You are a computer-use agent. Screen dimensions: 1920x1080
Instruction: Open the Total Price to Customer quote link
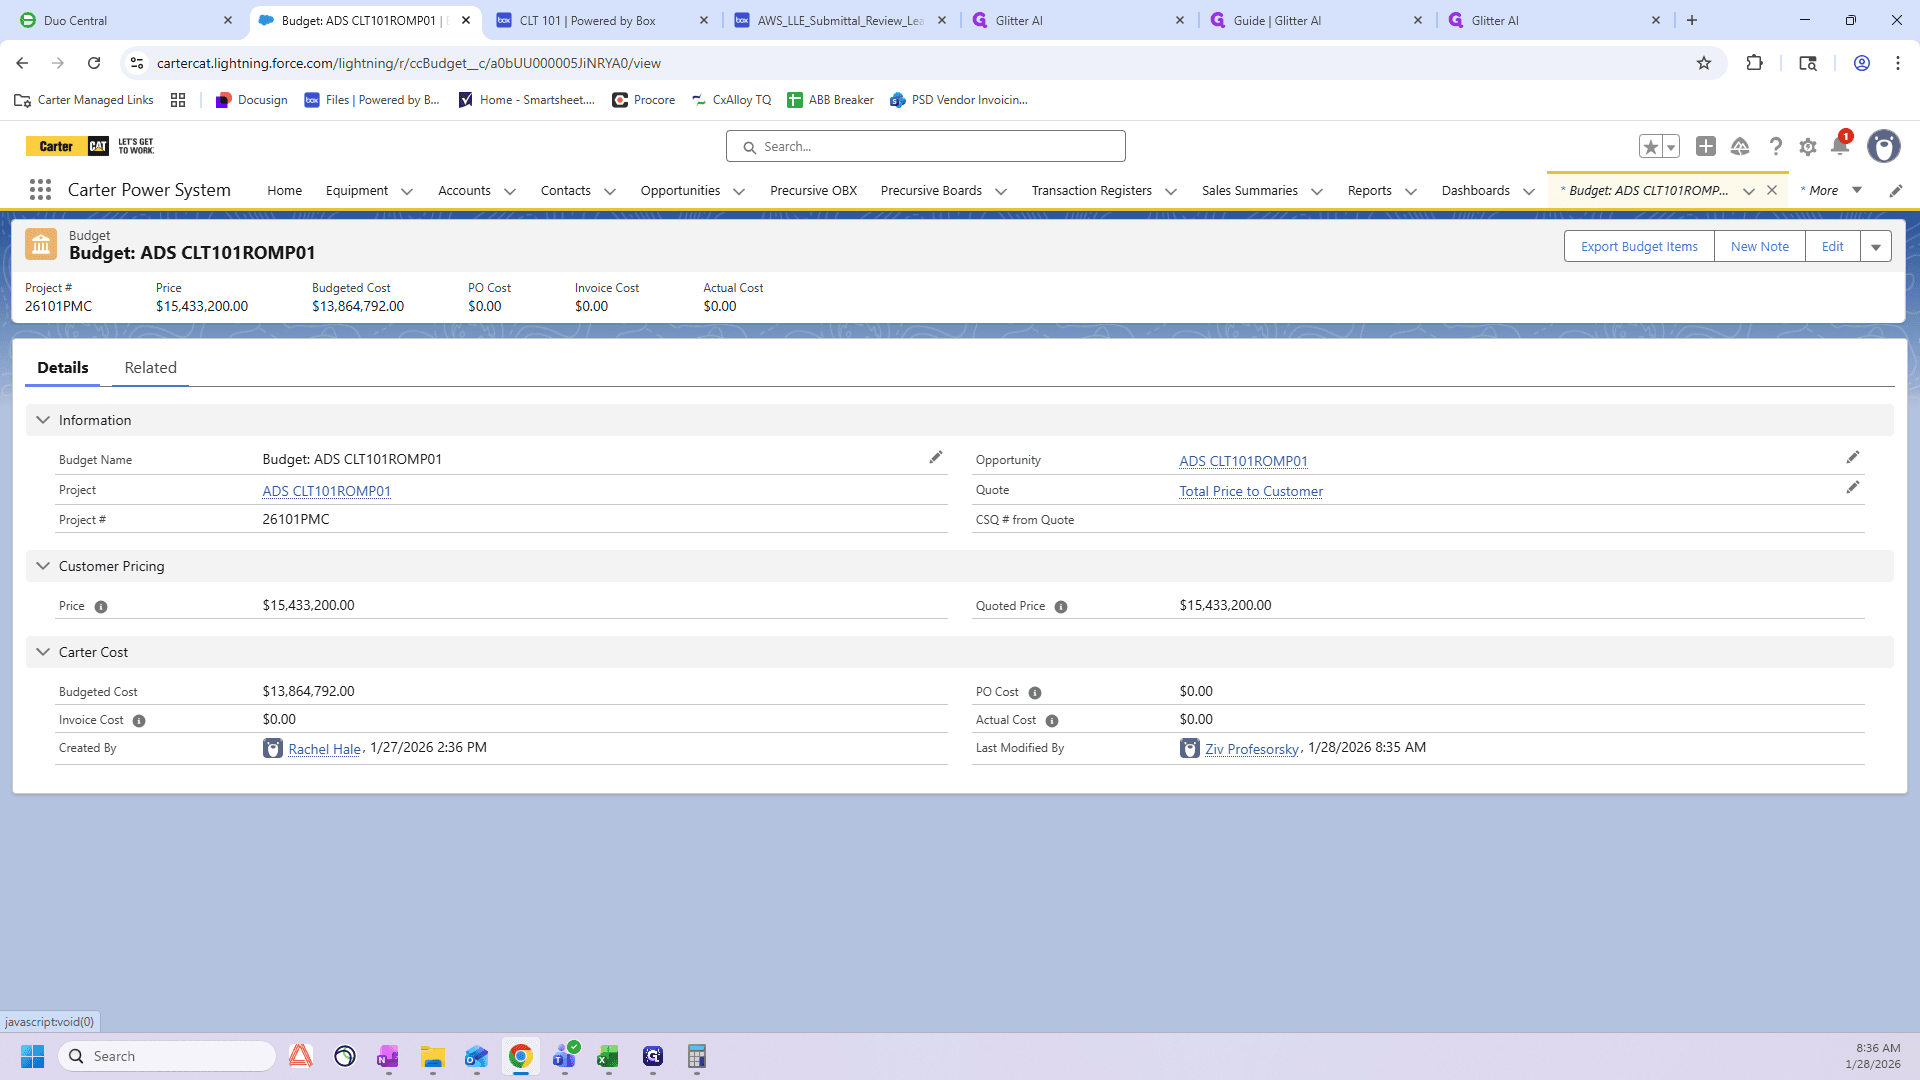pyautogui.click(x=1251, y=491)
